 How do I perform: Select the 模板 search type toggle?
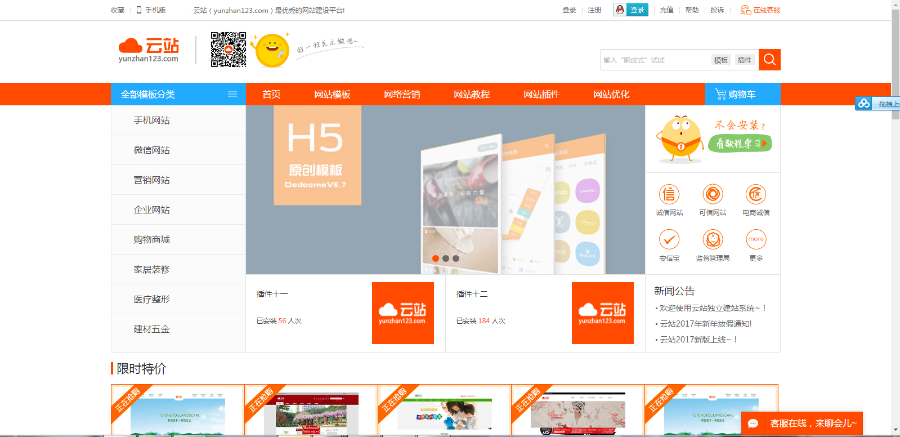click(721, 60)
